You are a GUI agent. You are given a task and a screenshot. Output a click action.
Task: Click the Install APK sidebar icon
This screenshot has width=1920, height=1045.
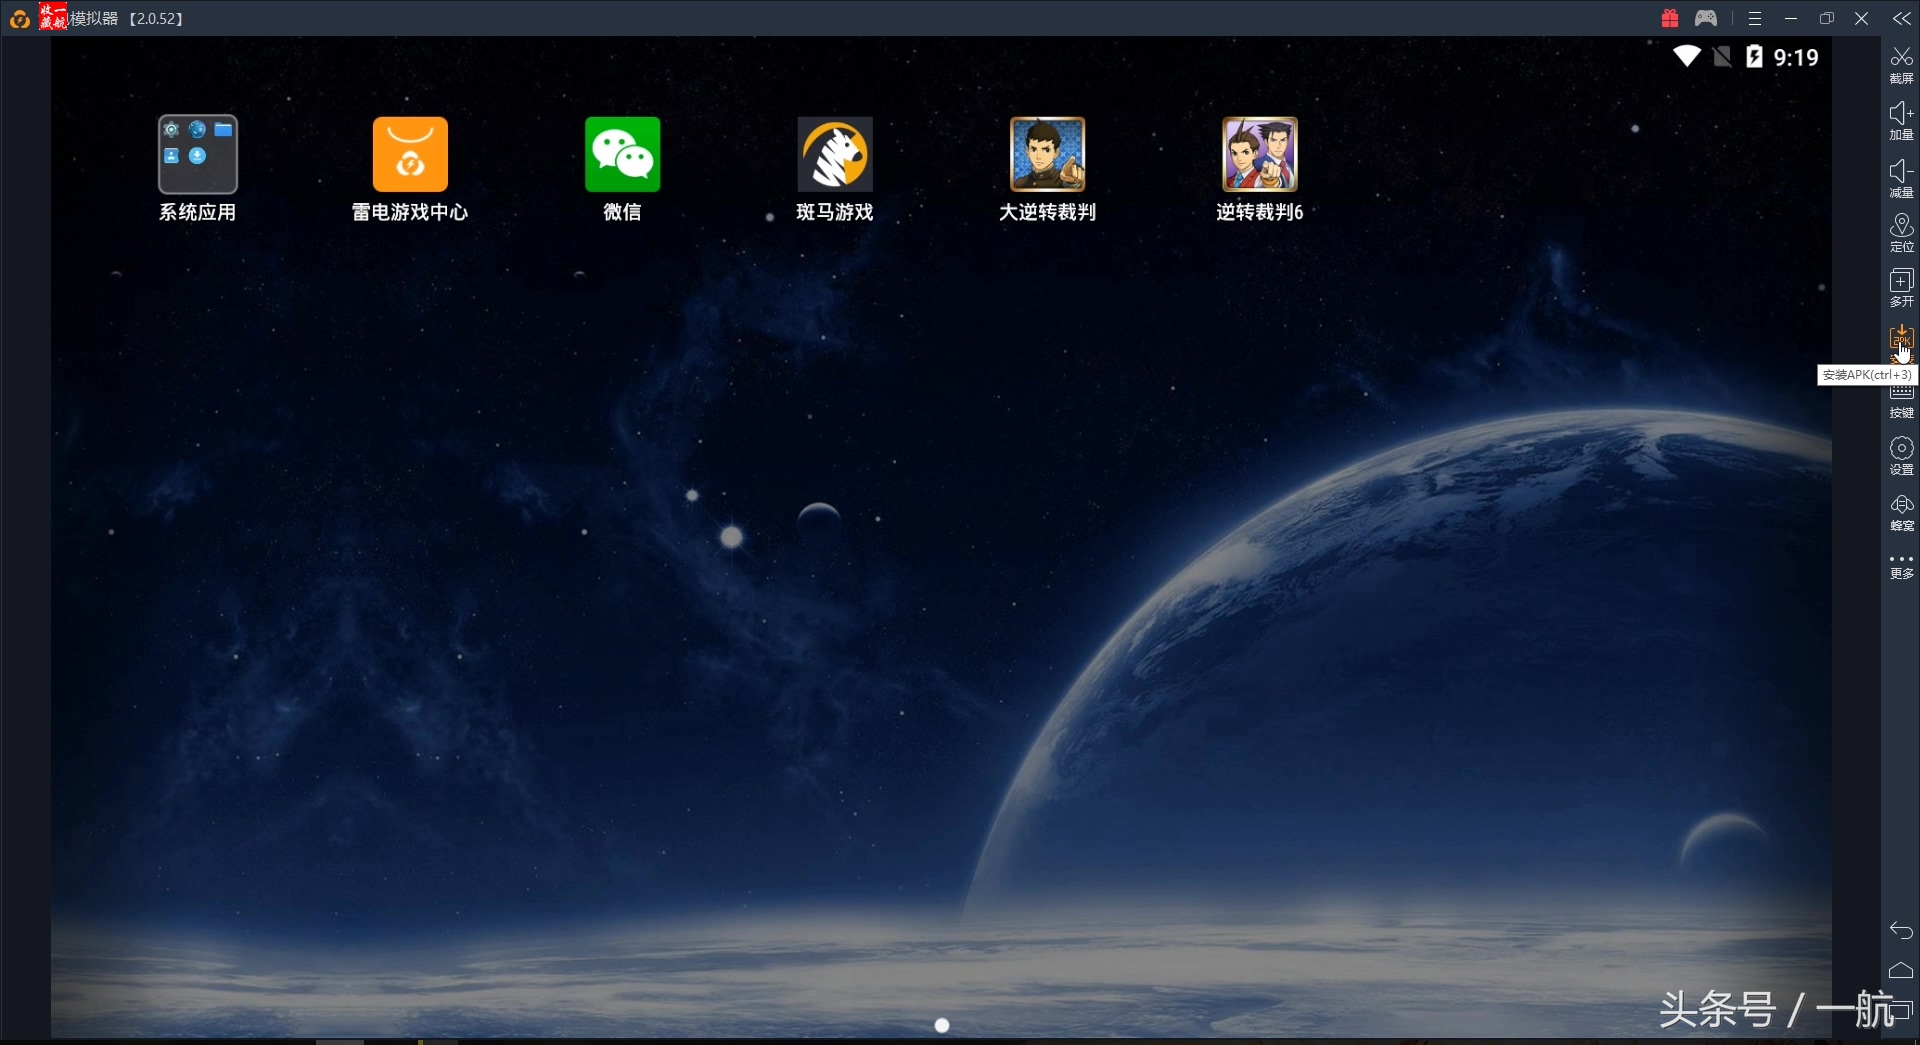[1901, 338]
